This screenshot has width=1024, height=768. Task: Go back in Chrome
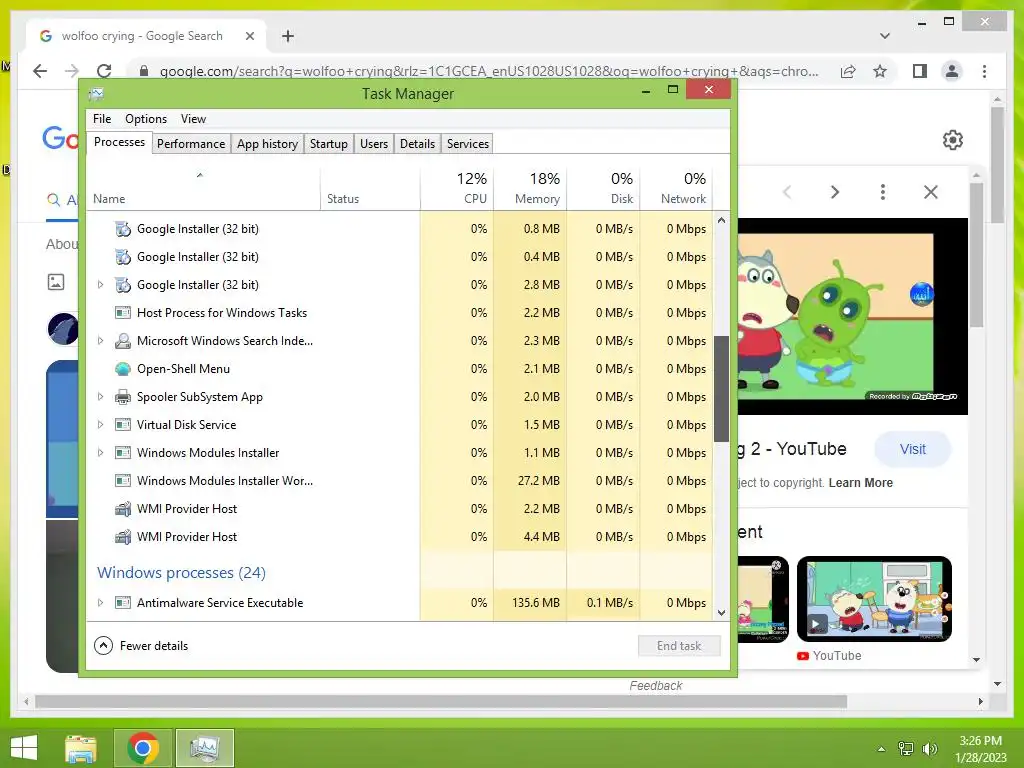tap(40, 71)
